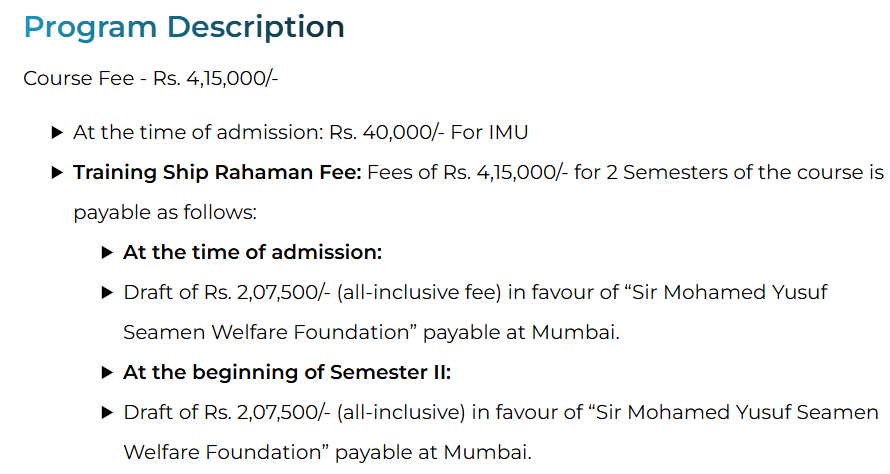Click the arrow bullet beside 'At the beginning of Semester II:'
This screenshot has height=474, width=890.
coord(107,372)
